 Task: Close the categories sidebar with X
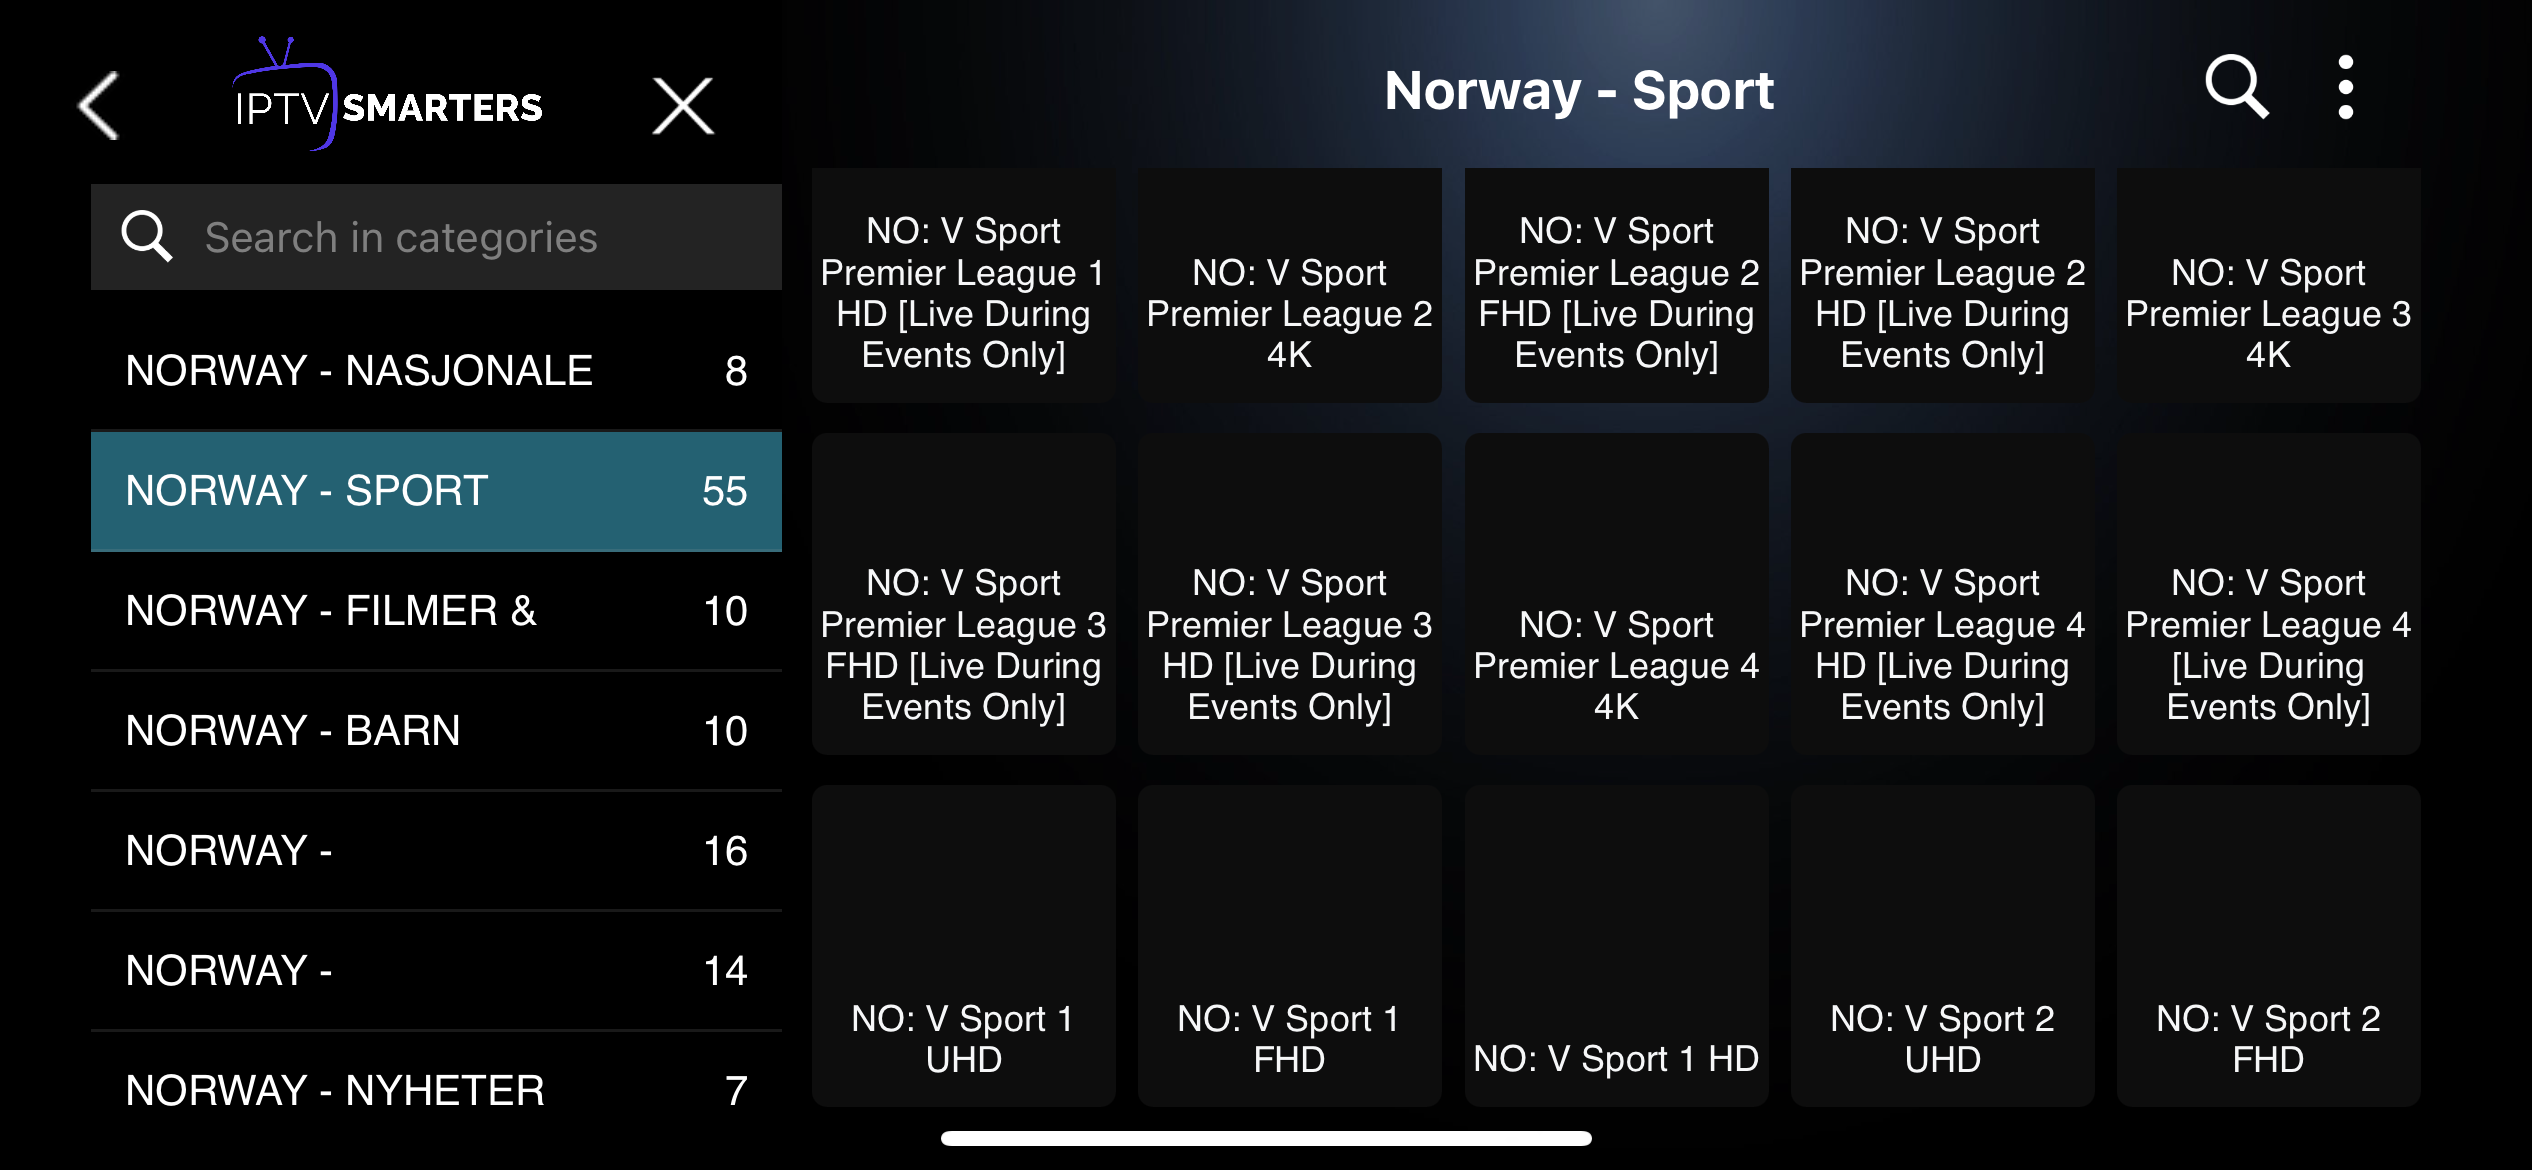(683, 105)
